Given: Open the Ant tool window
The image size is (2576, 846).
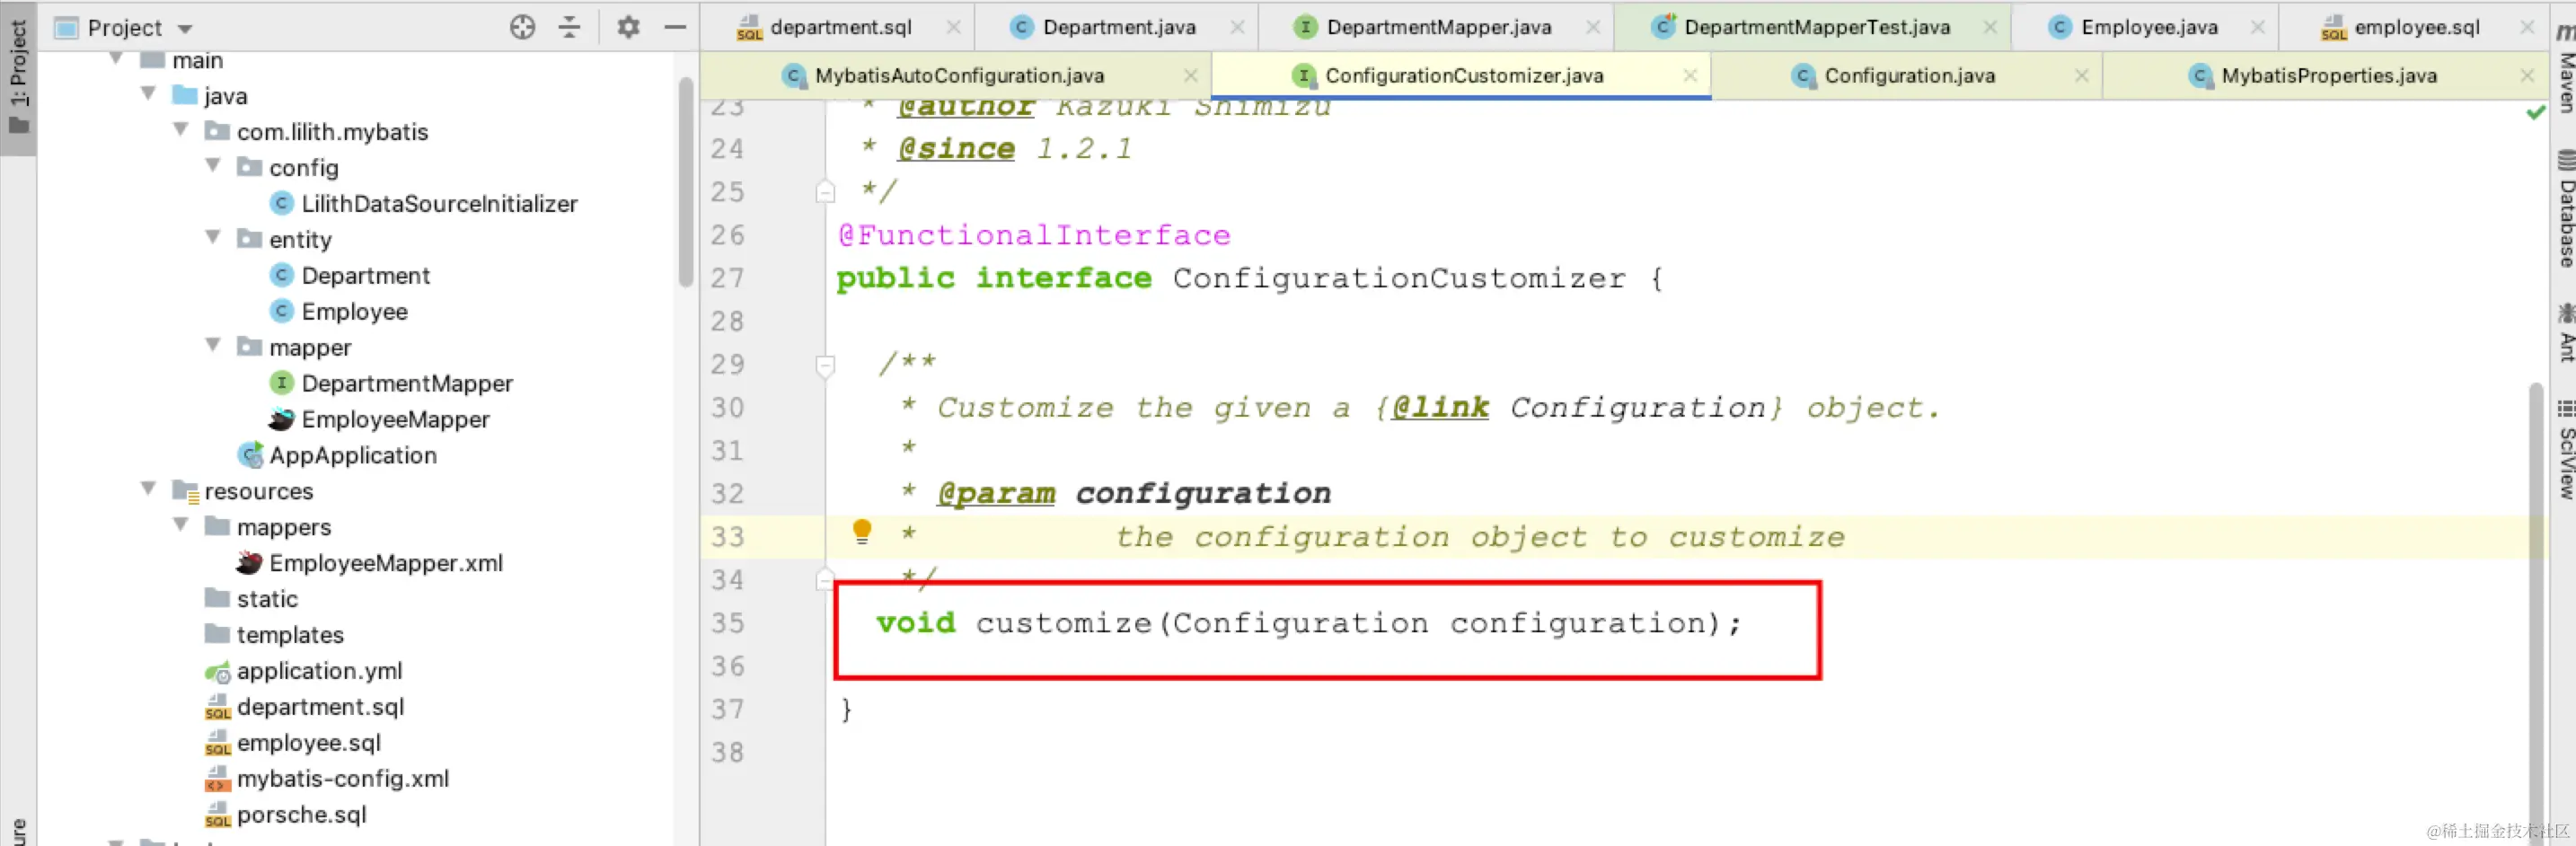Looking at the screenshot, I should click(2565, 332).
